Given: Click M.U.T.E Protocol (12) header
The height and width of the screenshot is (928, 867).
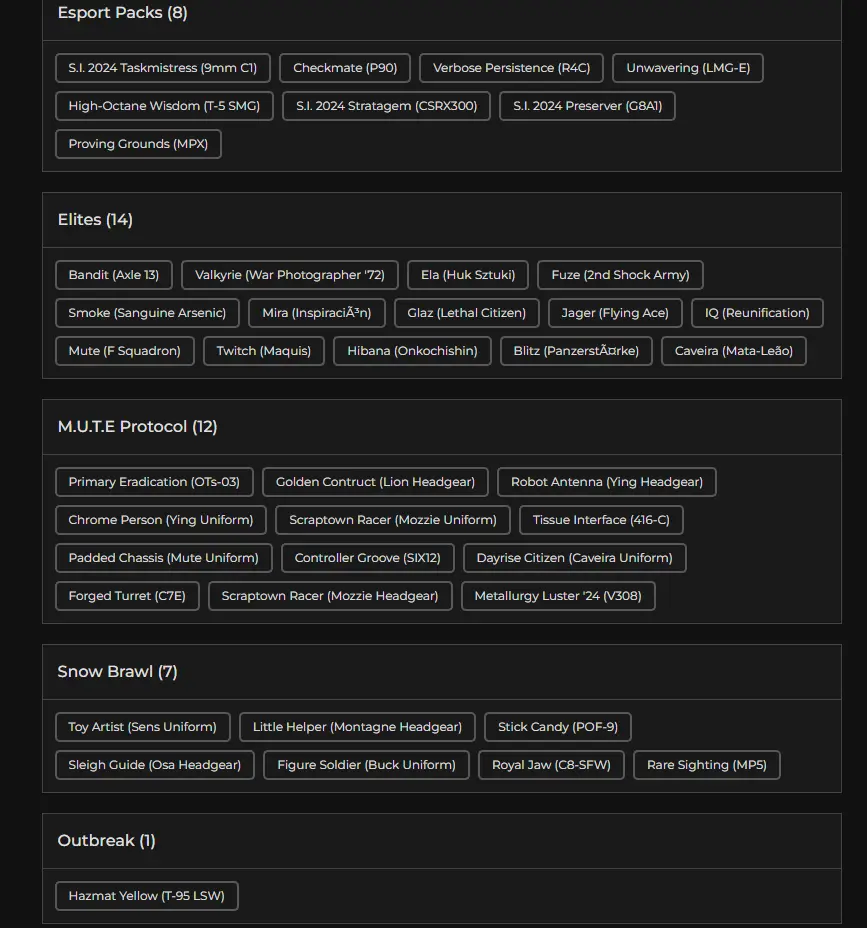Looking at the screenshot, I should [x=137, y=427].
